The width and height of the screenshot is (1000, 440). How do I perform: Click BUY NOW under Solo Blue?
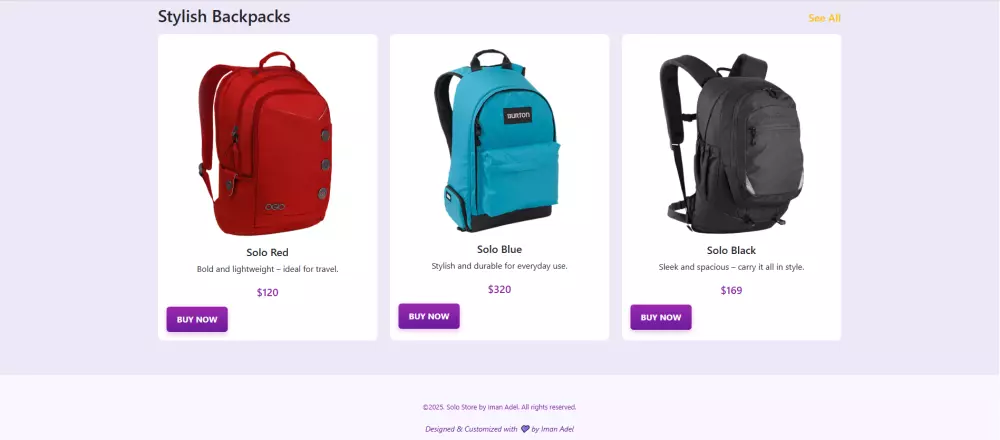point(429,316)
